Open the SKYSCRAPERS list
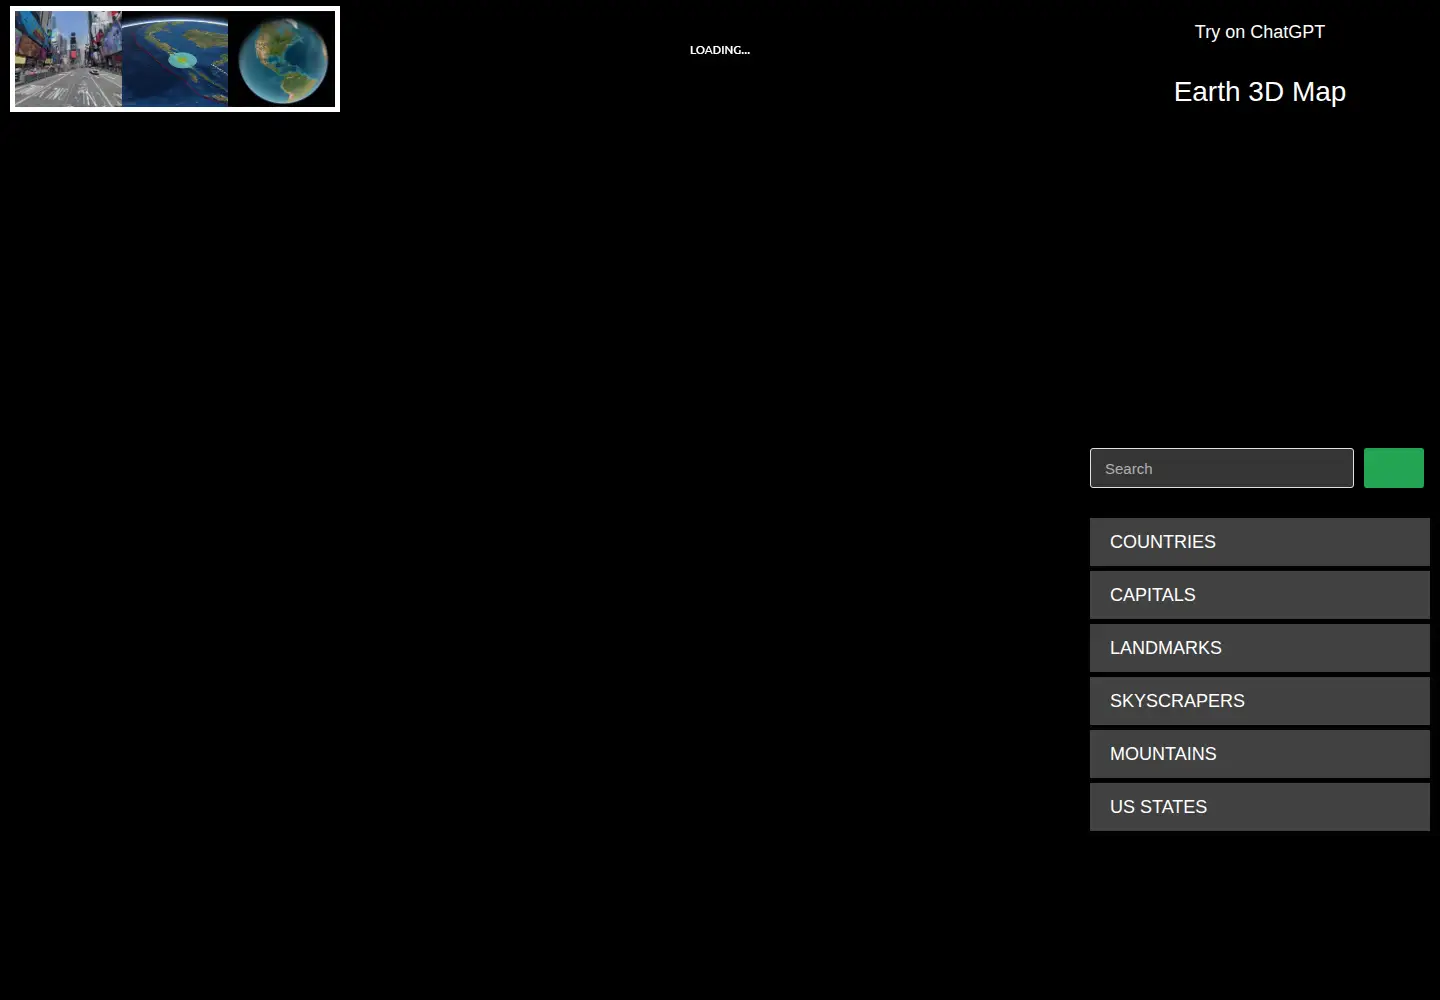The width and height of the screenshot is (1440, 1000). pyautogui.click(x=1259, y=701)
